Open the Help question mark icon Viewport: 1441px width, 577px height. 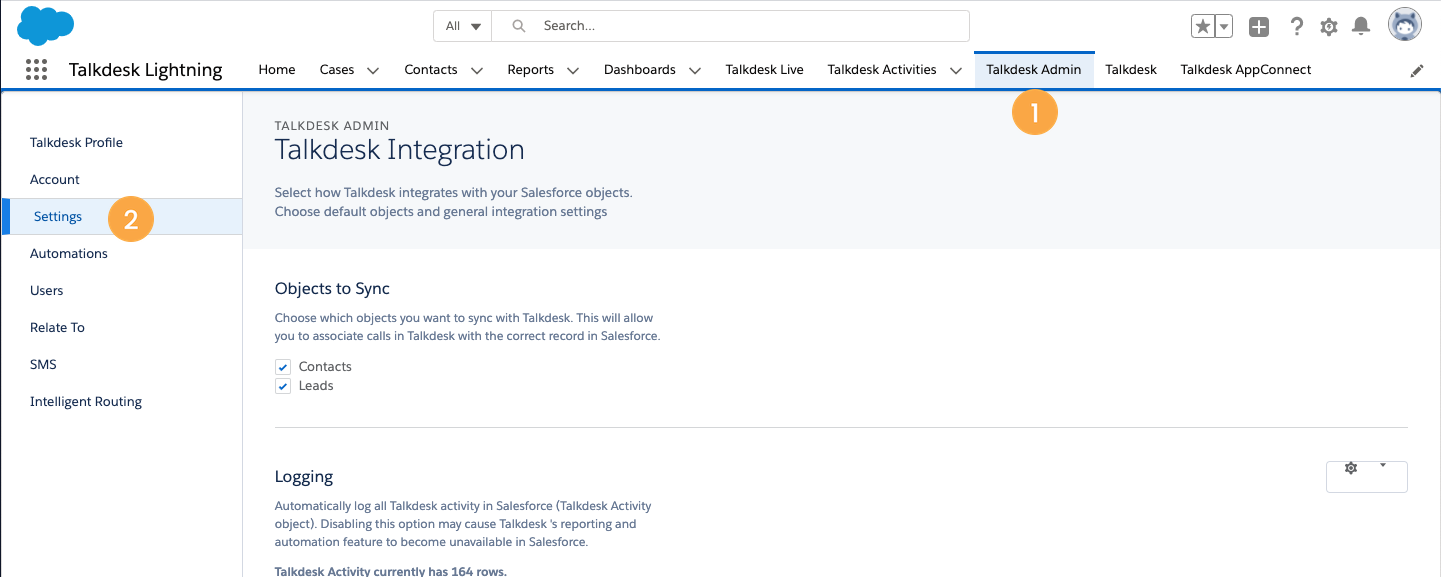tap(1297, 27)
